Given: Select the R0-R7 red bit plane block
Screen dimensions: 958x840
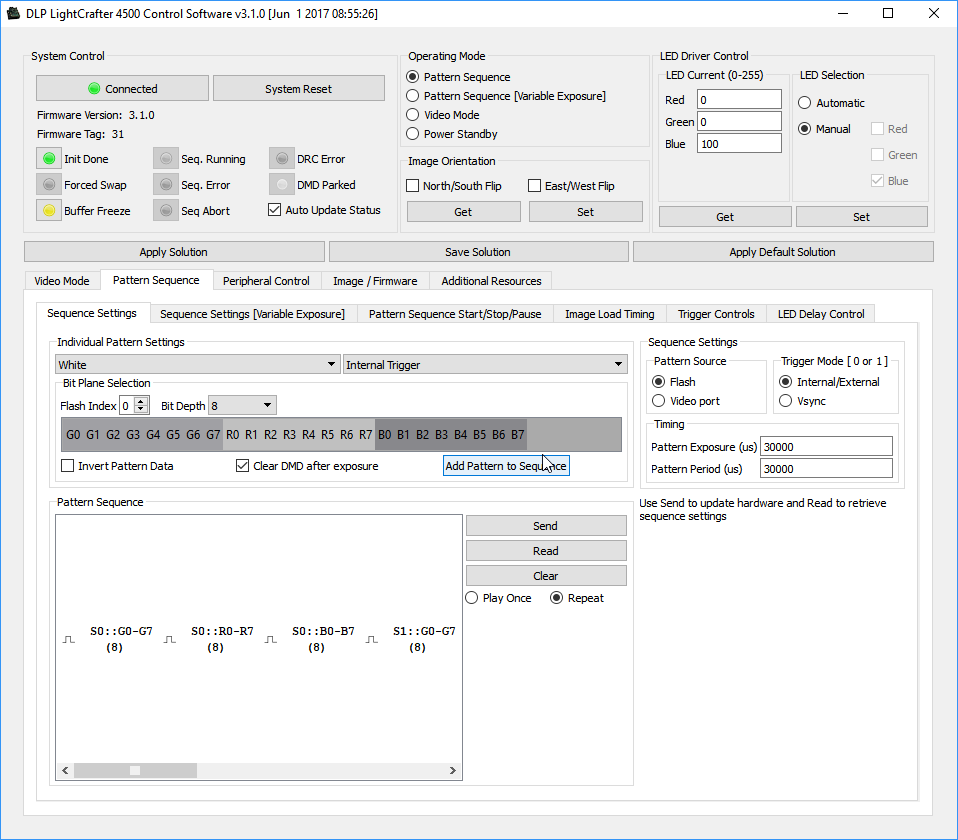Looking at the screenshot, I should [x=299, y=435].
